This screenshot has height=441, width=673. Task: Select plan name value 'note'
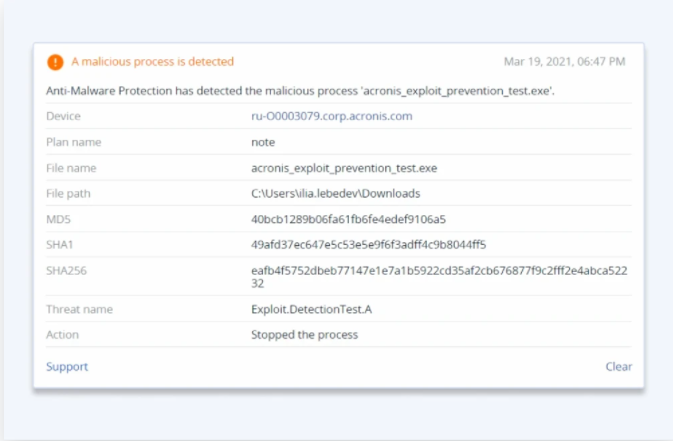click(x=263, y=142)
